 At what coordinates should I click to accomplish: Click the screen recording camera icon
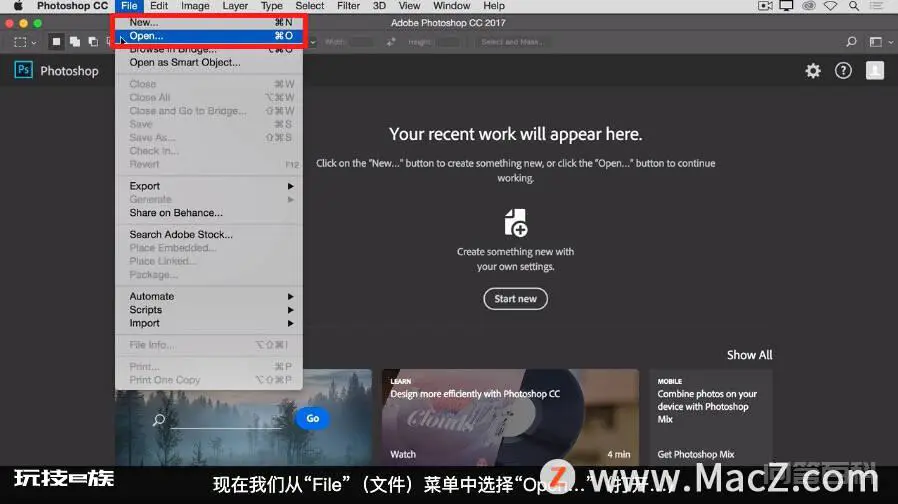(765, 6)
